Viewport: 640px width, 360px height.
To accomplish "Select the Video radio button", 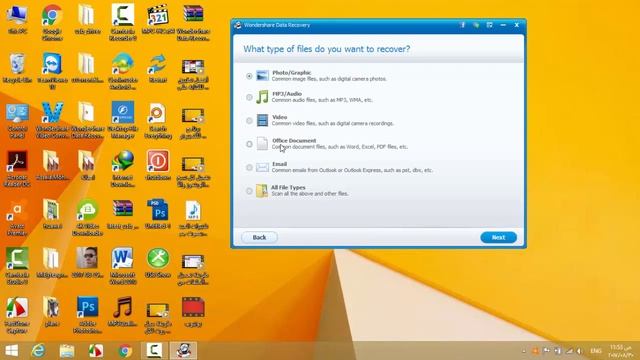I will click(249, 120).
